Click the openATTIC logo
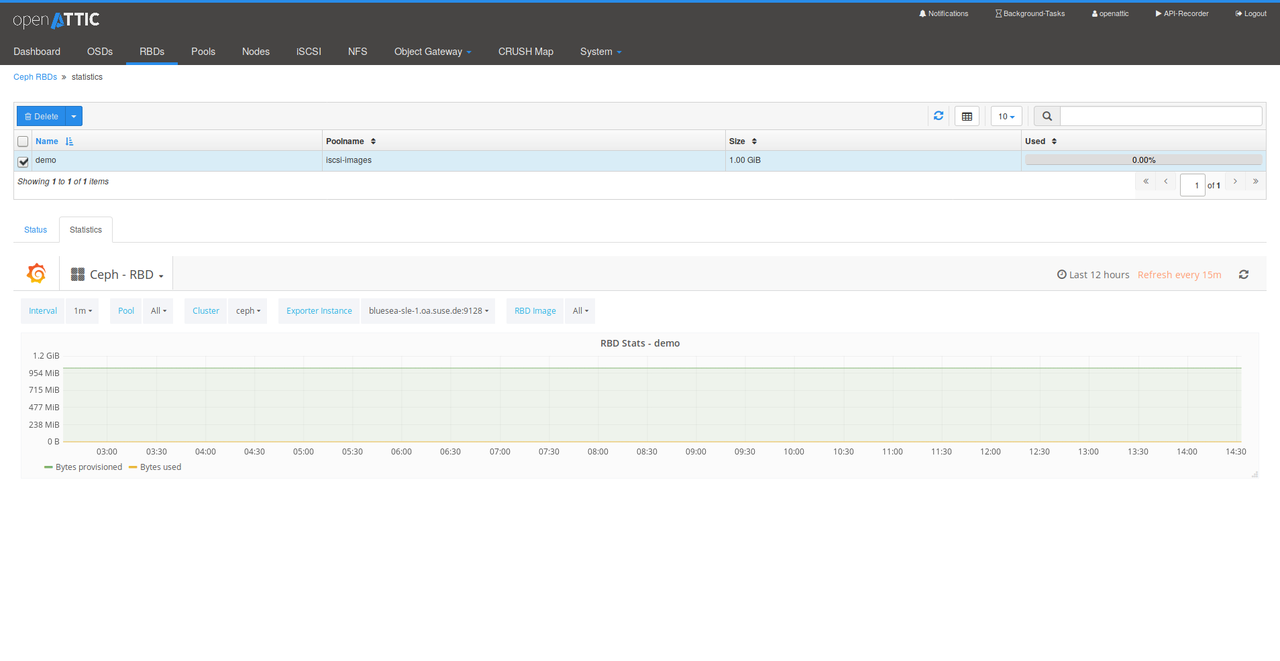Image resolution: width=1280 pixels, height=661 pixels. [x=56, y=20]
